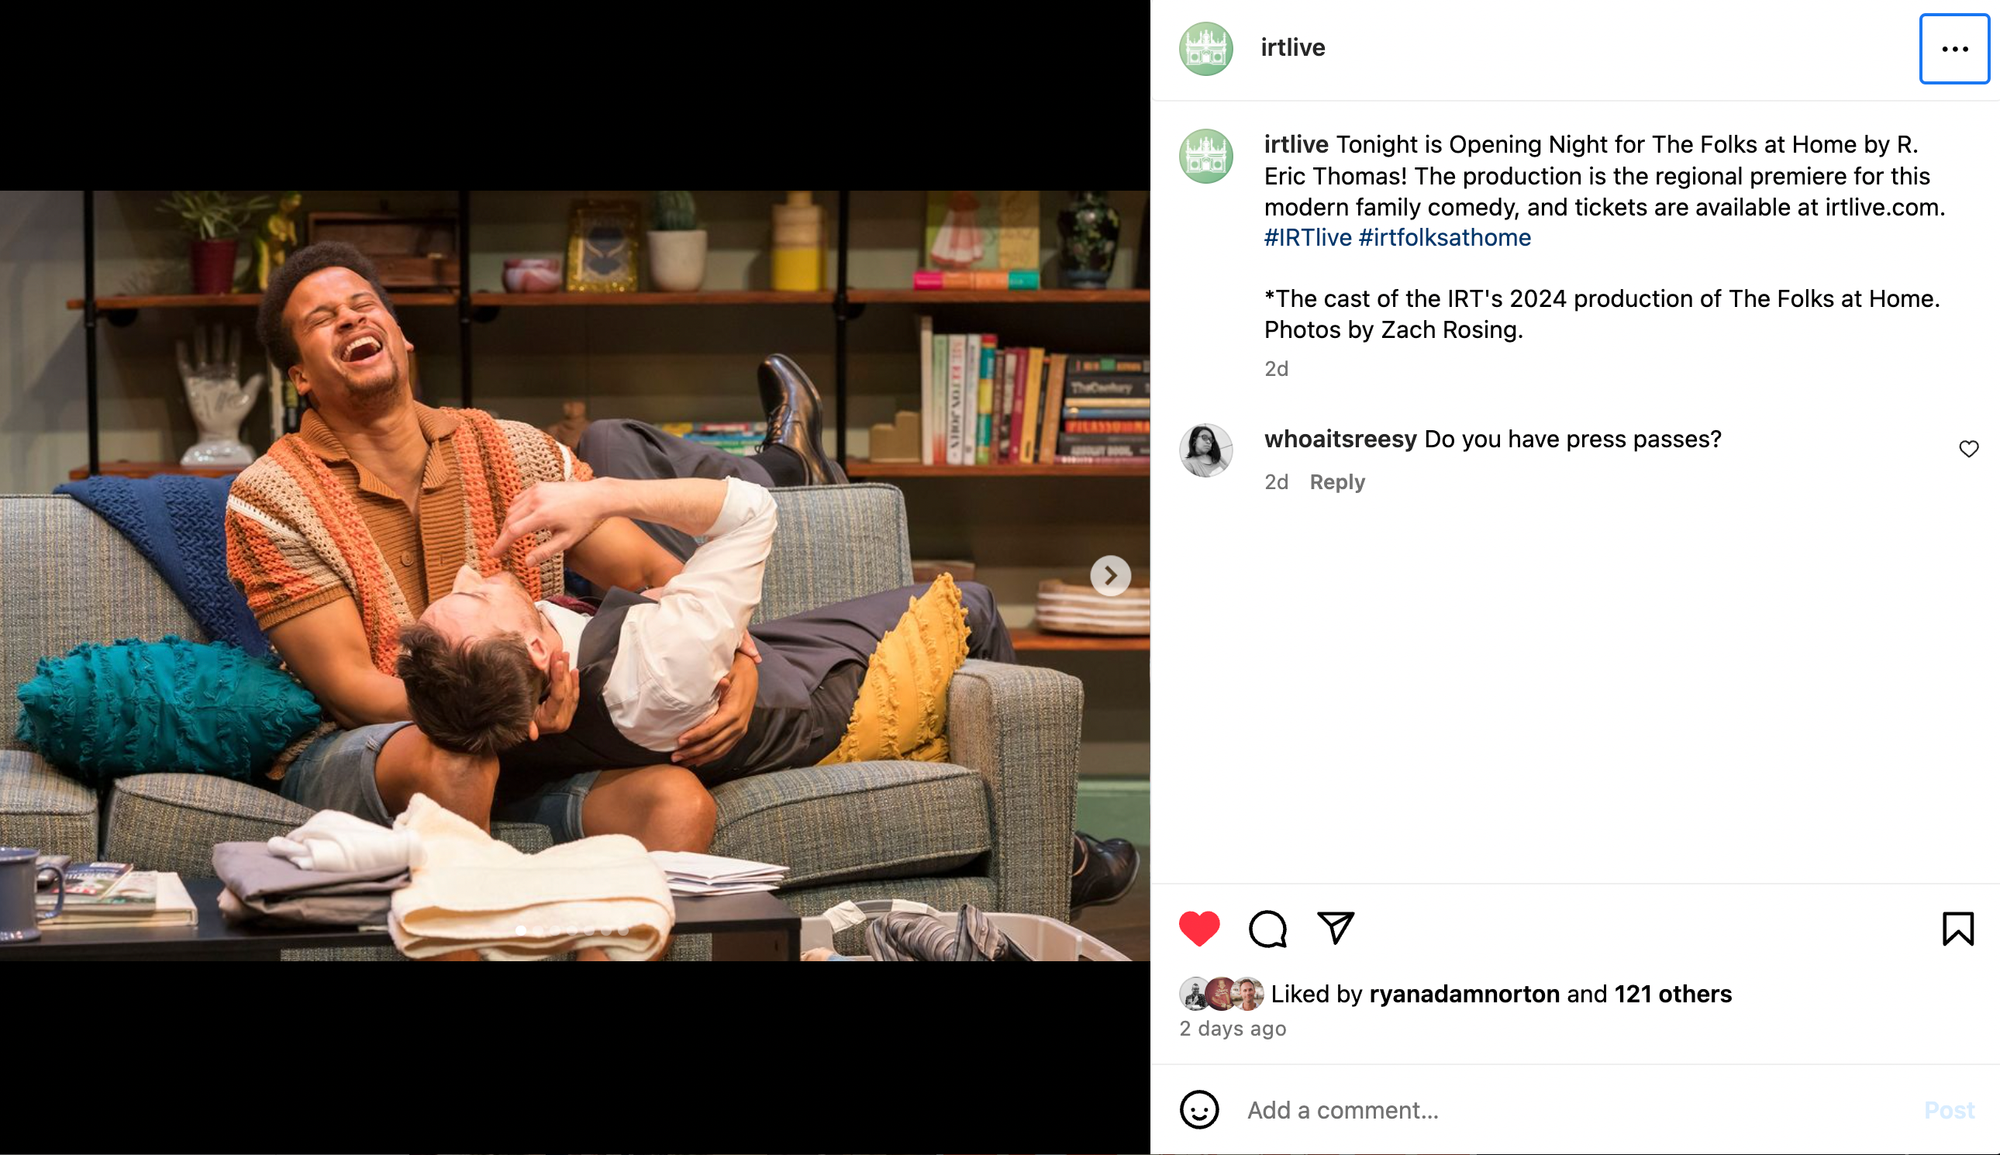Open the emoji picker smiley icon

pyautogui.click(x=1199, y=1110)
